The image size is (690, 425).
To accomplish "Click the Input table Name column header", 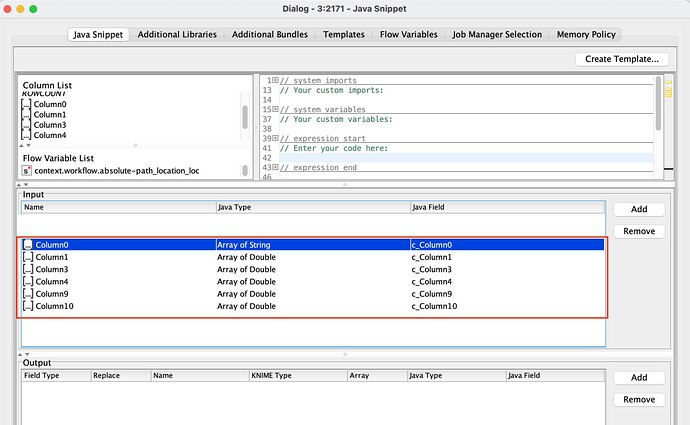I will [119, 207].
